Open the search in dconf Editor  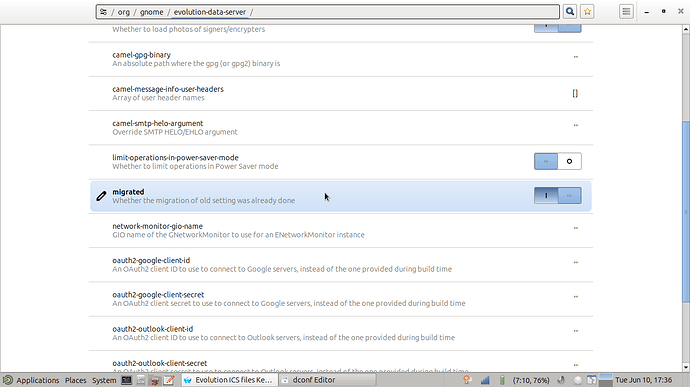(569, 11)
